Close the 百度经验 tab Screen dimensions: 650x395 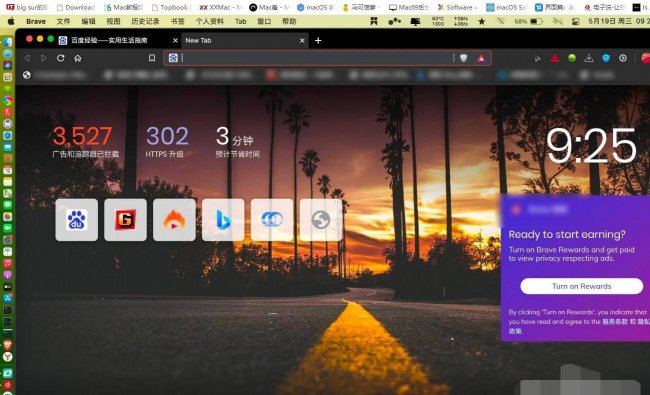[175, 40]
